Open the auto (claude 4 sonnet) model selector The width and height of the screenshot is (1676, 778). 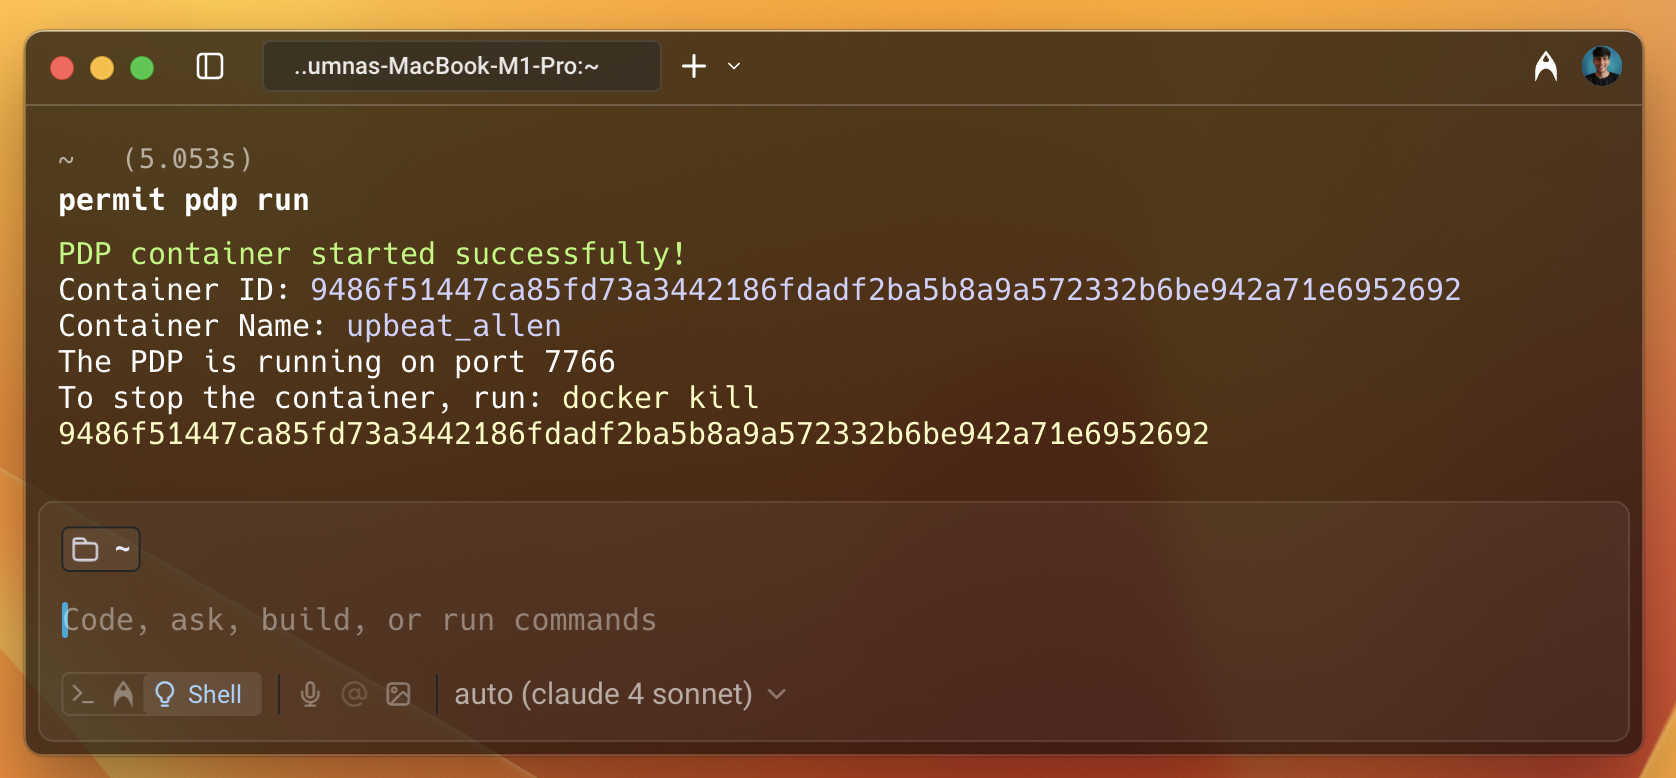[x=603, y=694]
